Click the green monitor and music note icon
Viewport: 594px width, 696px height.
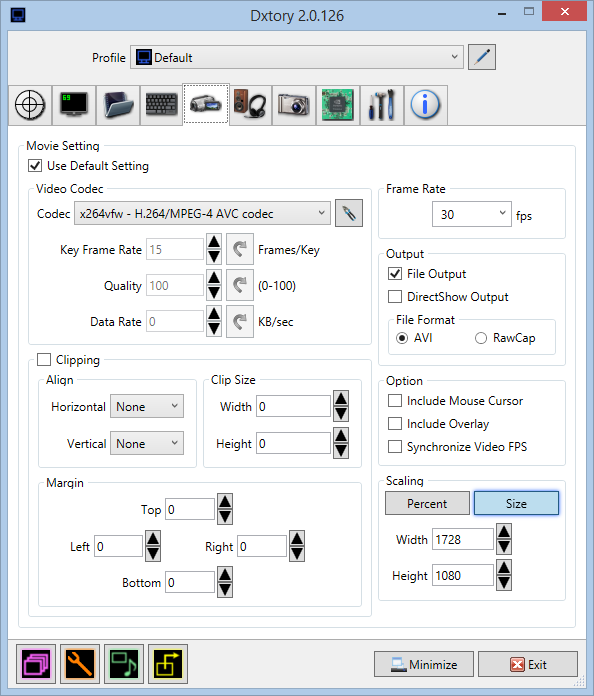point(124,664)
